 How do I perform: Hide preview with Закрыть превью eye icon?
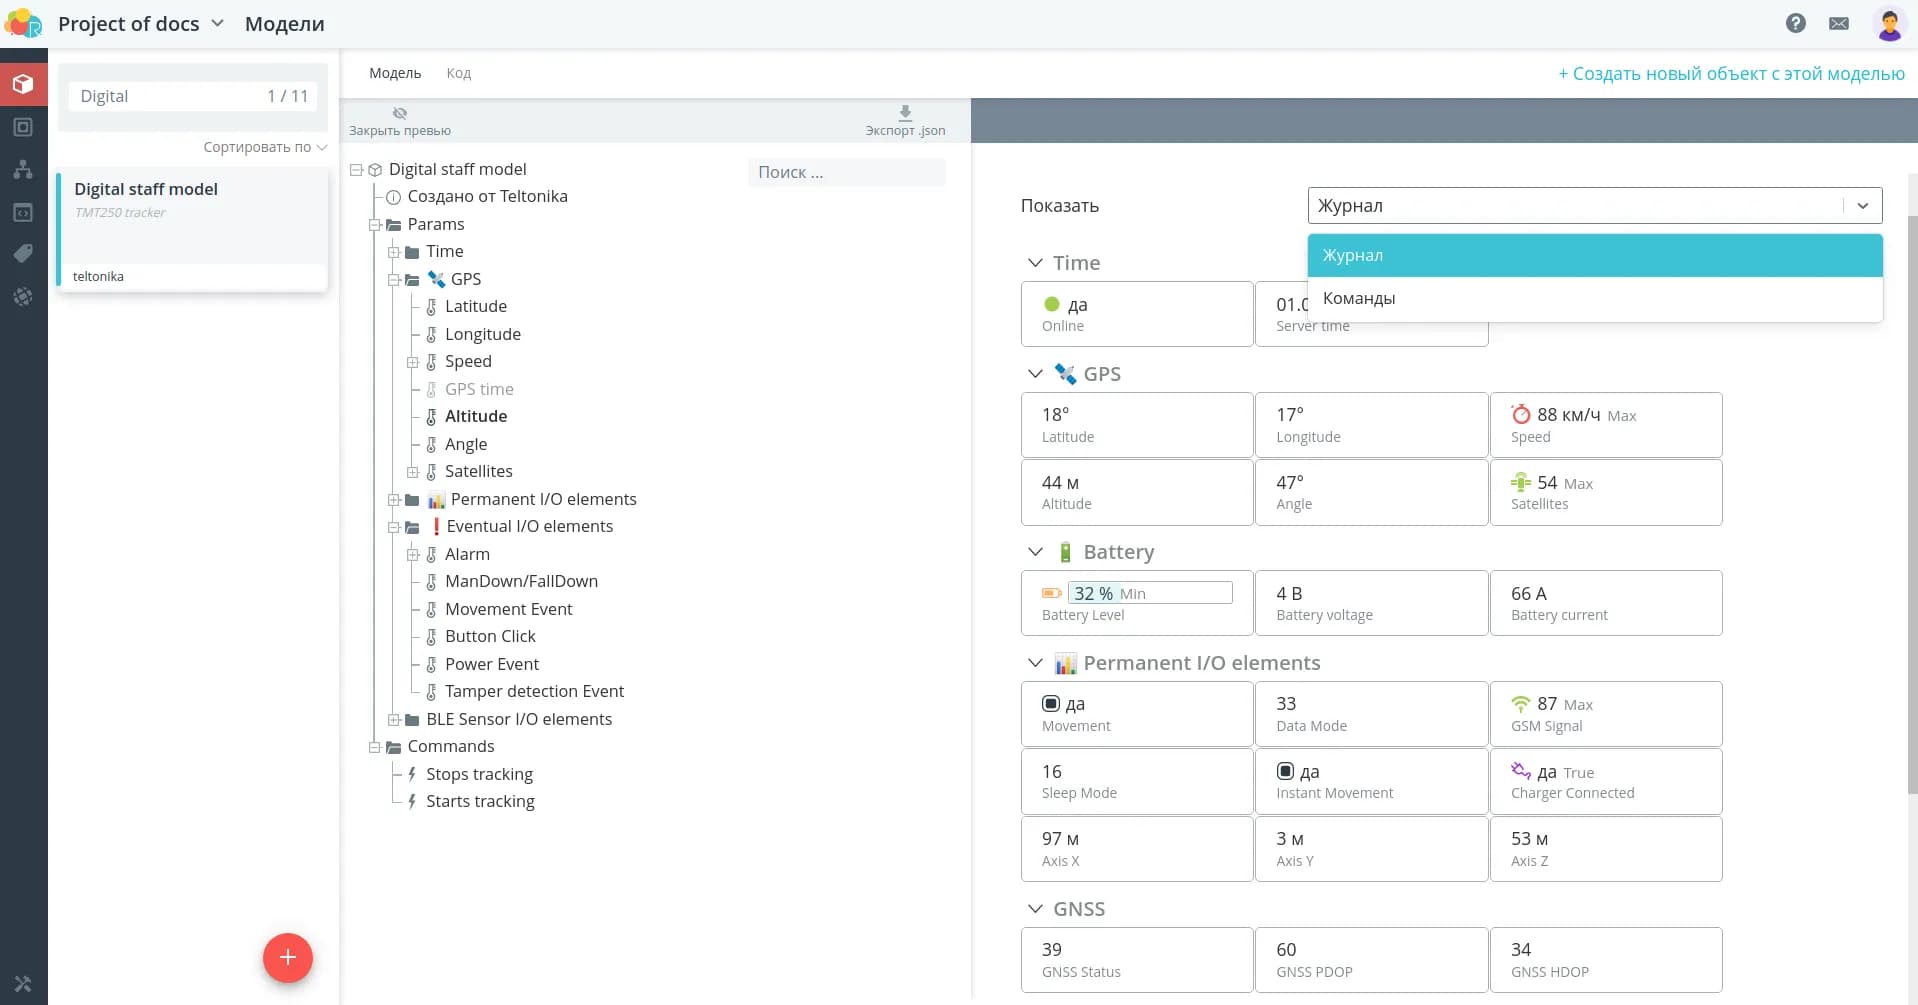(x=400, y=113)
